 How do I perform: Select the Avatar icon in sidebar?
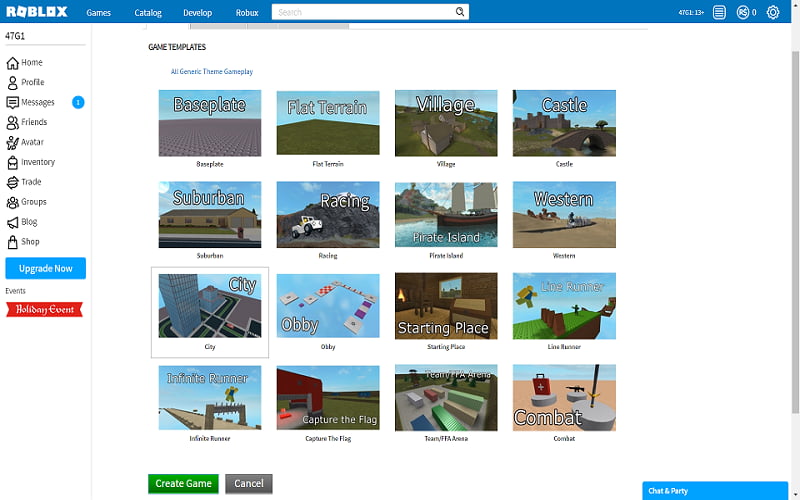click(13, 142)
